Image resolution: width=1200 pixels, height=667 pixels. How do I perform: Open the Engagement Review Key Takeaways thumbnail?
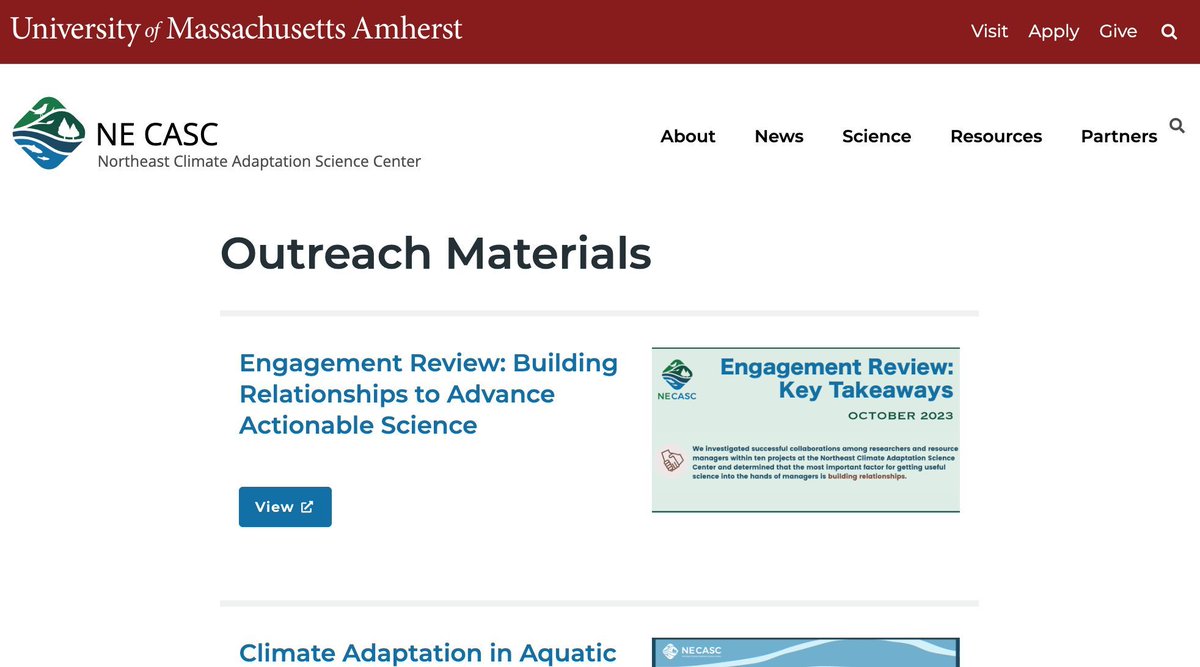tap(806, 430)
